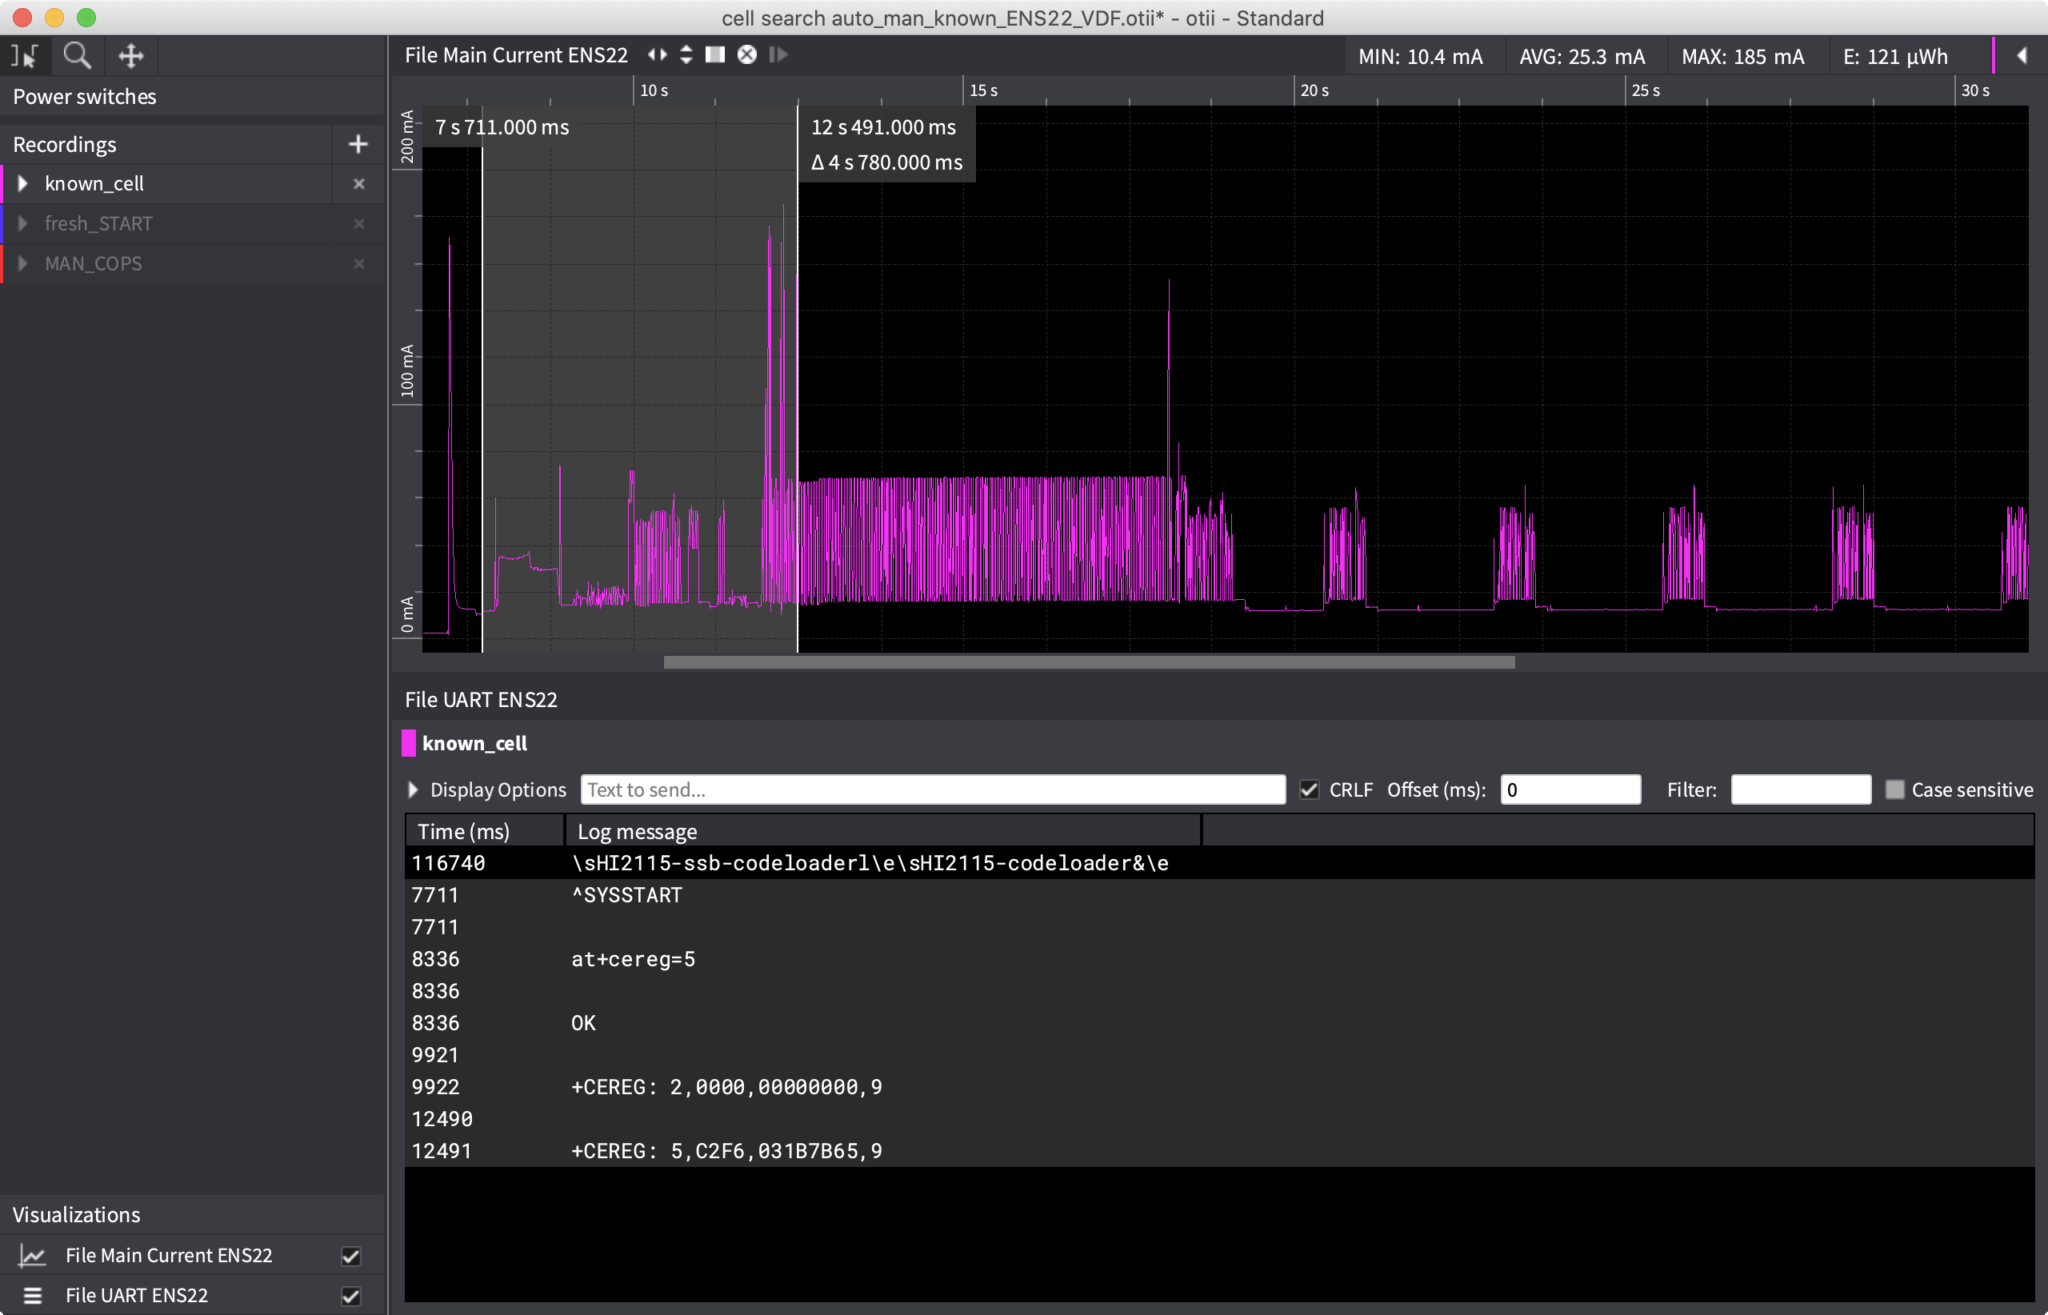Image resolution: width=2048 pixels, height=1315 pixels.
Task: Select log row +CEREG: 2,0000,00000000,9
Action: coord(1219,1087)
